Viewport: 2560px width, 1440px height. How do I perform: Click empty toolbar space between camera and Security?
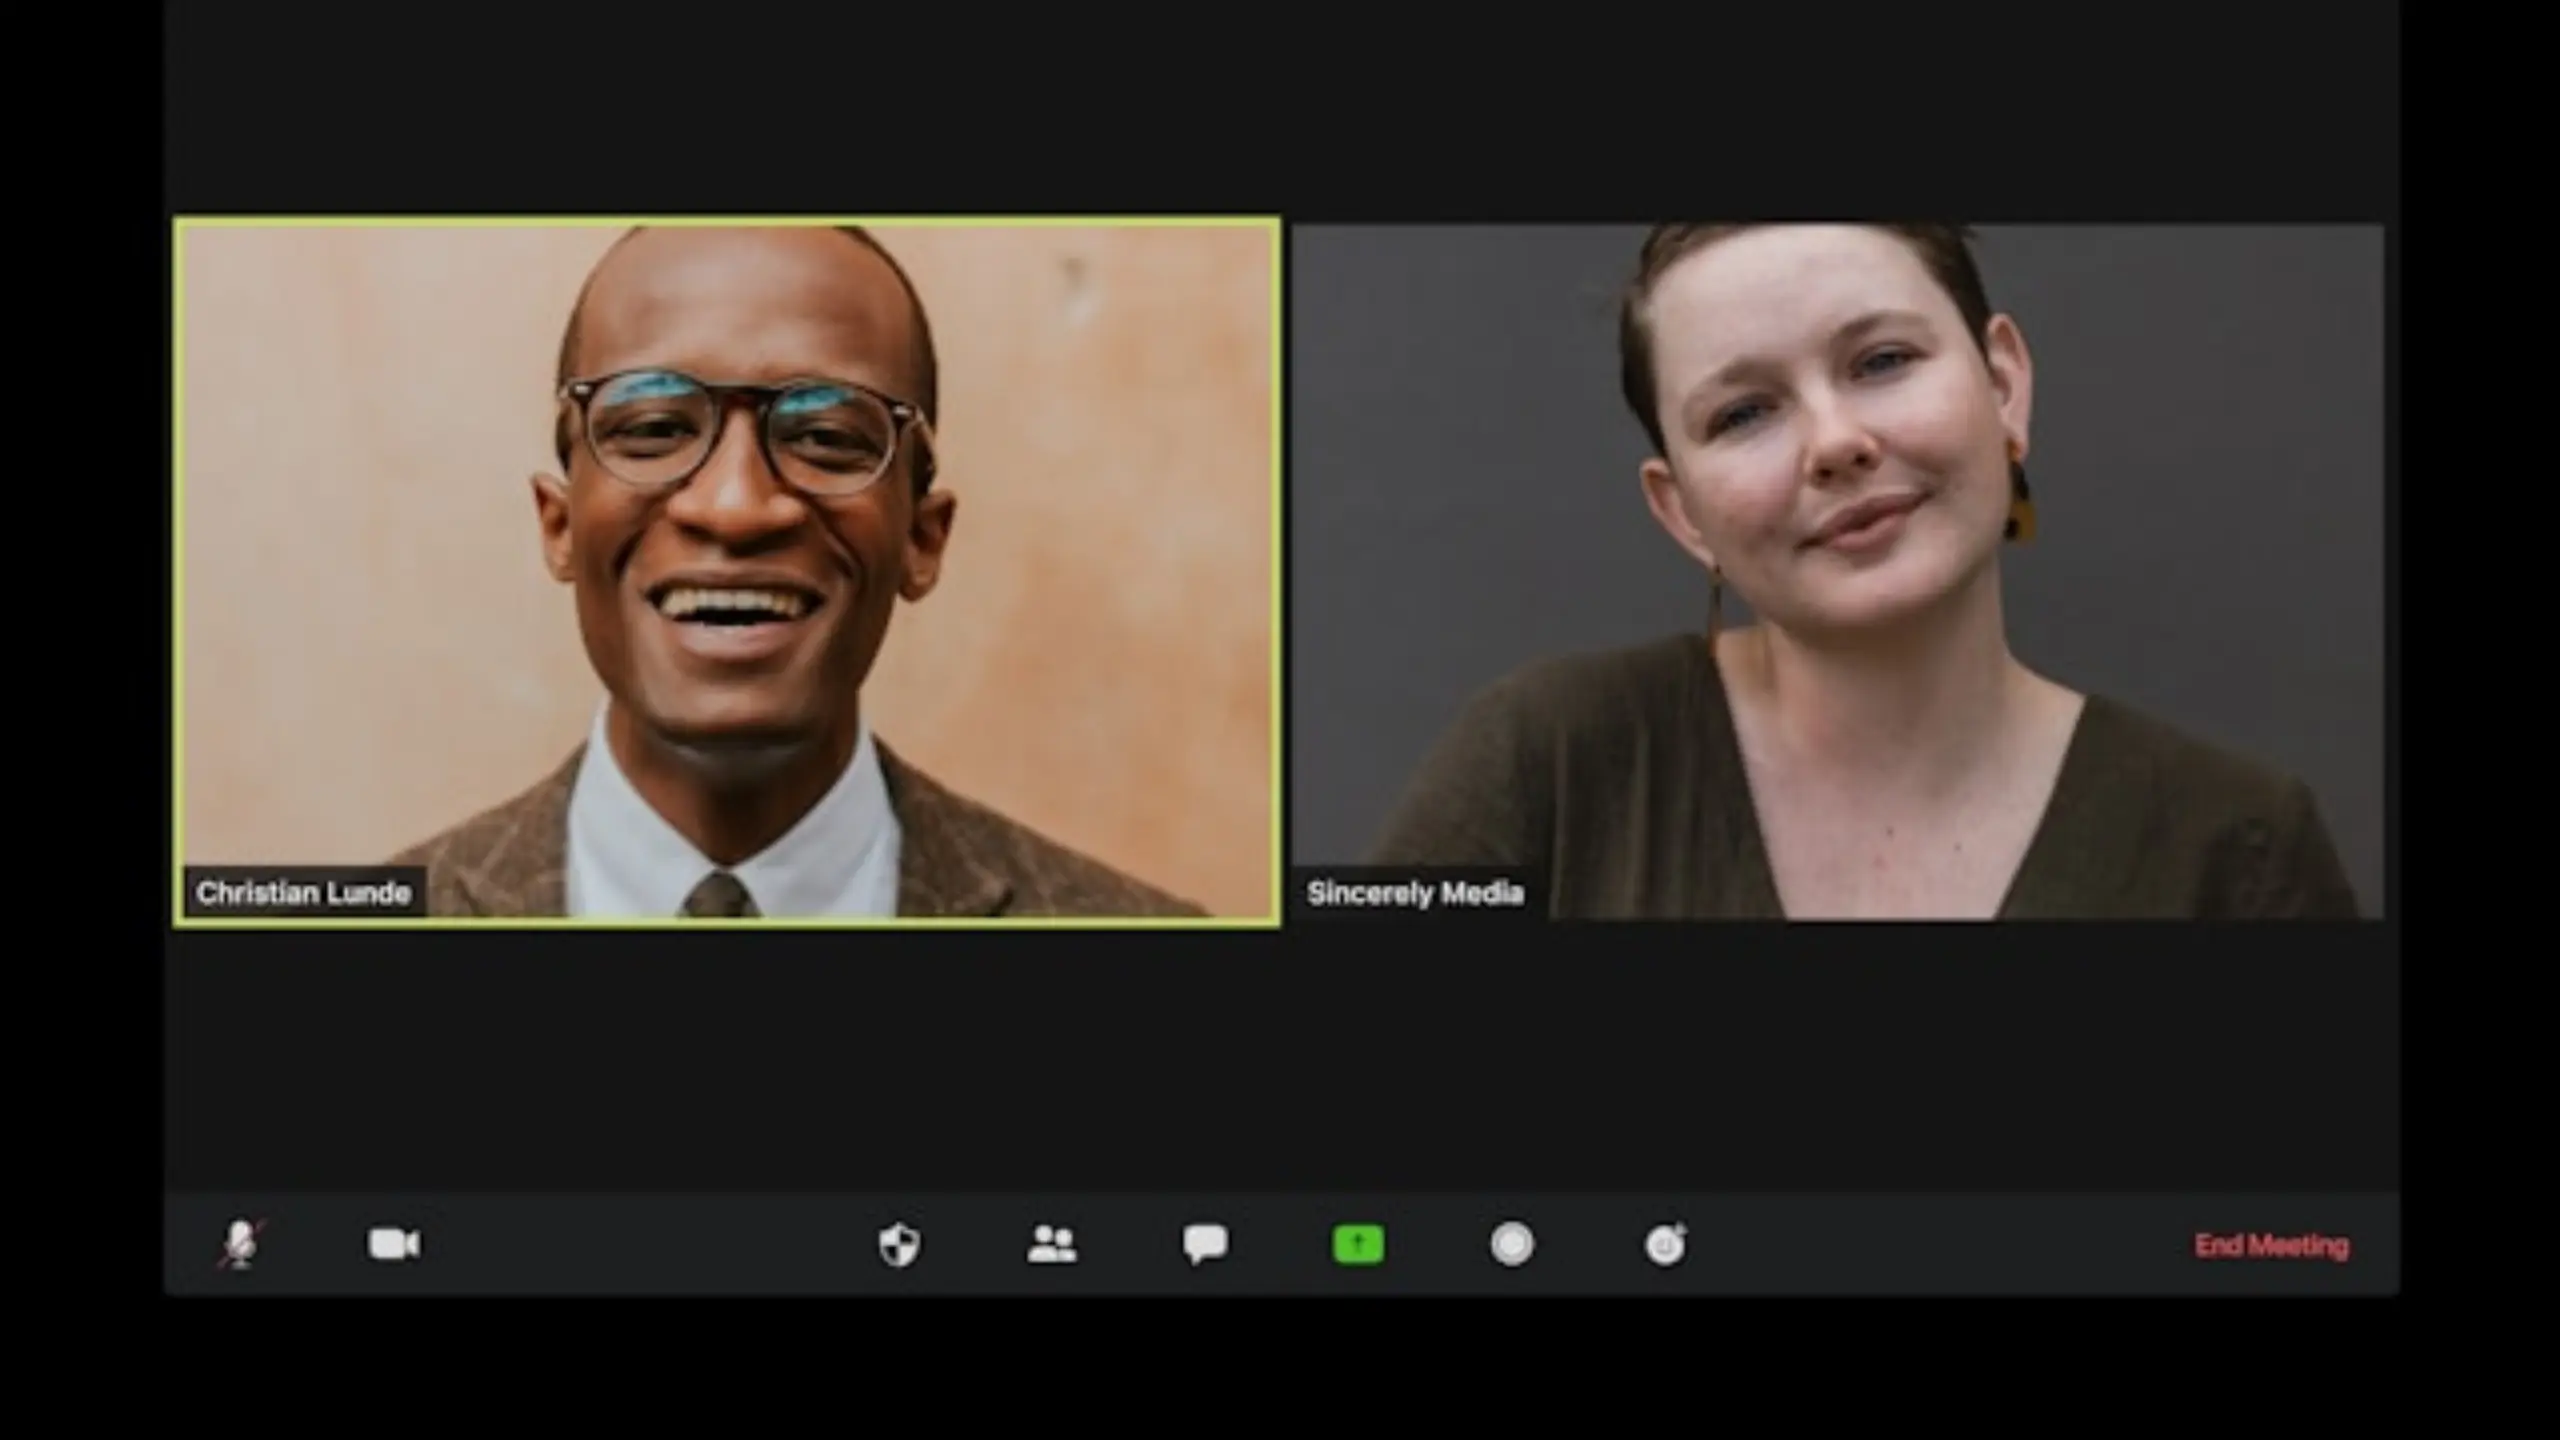[x=650, y=1244]
